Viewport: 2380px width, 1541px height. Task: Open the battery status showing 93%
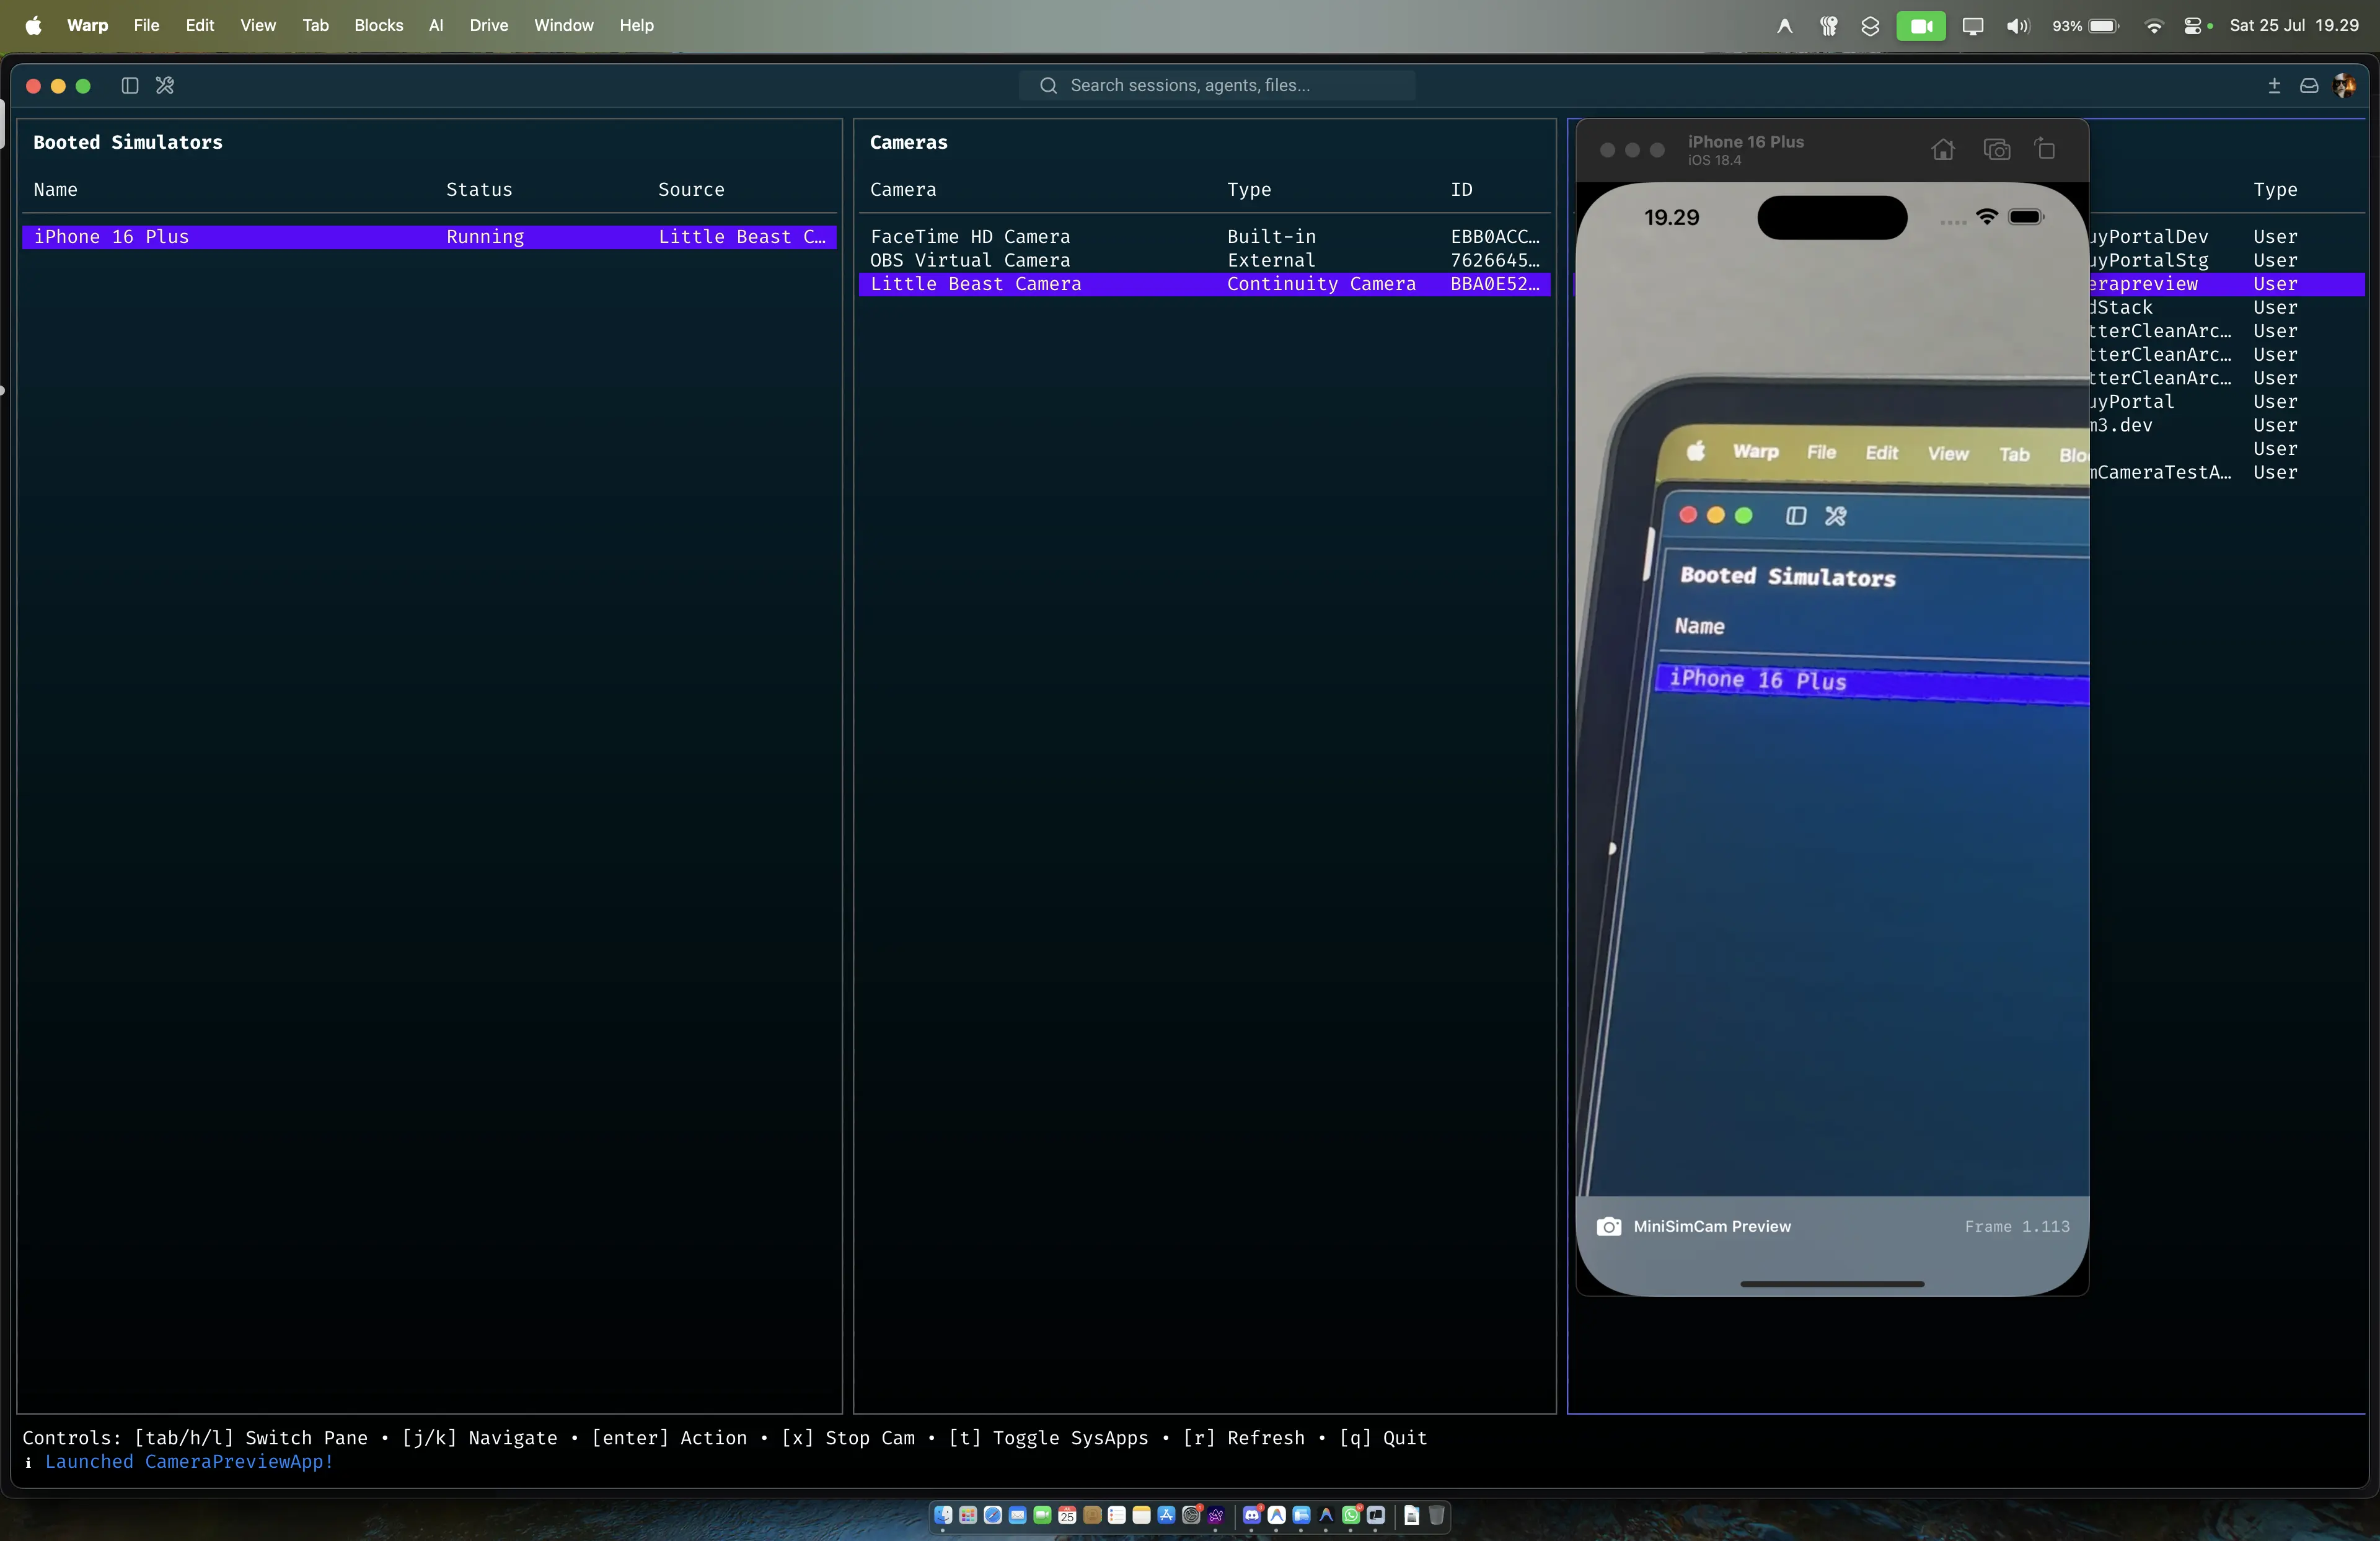pyautogui.click(x=2085, y=26)
